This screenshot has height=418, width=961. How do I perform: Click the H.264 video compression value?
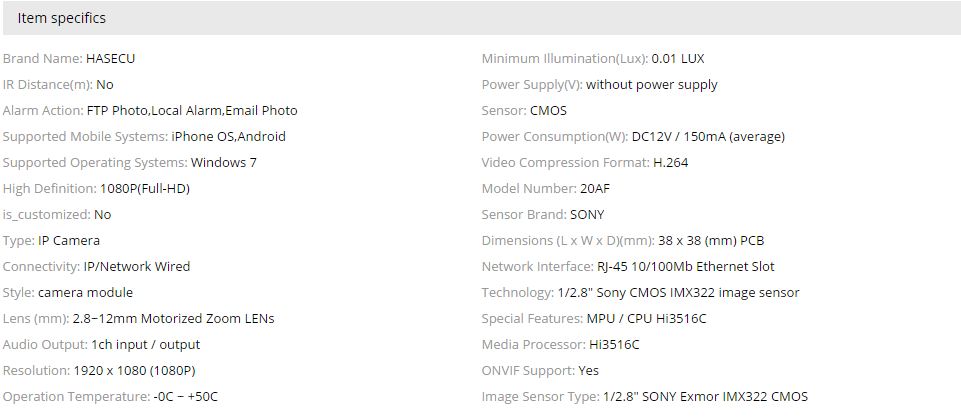tap(670, 162)
